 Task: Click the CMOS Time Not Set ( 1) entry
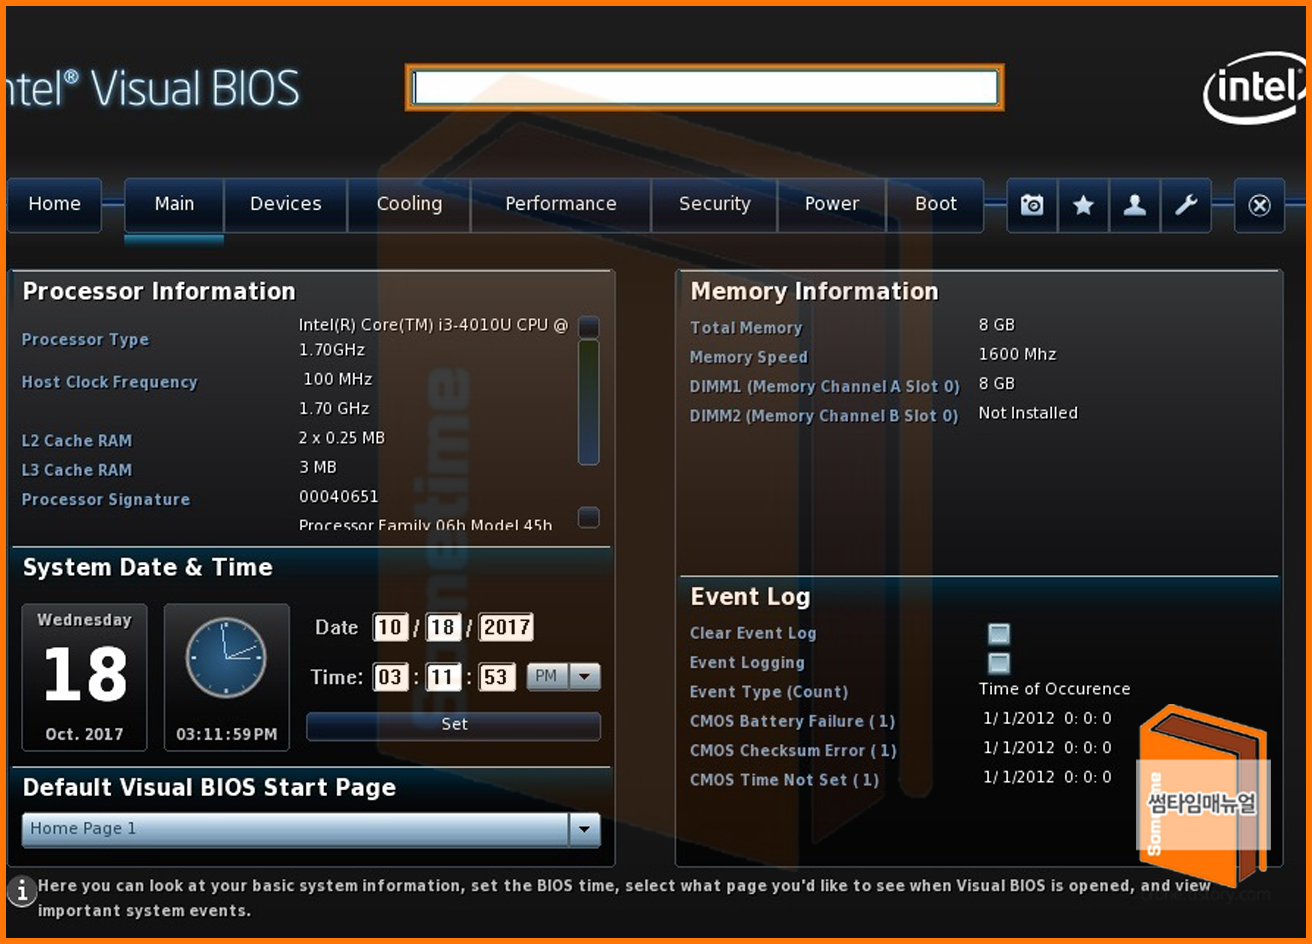pos(784,780)
